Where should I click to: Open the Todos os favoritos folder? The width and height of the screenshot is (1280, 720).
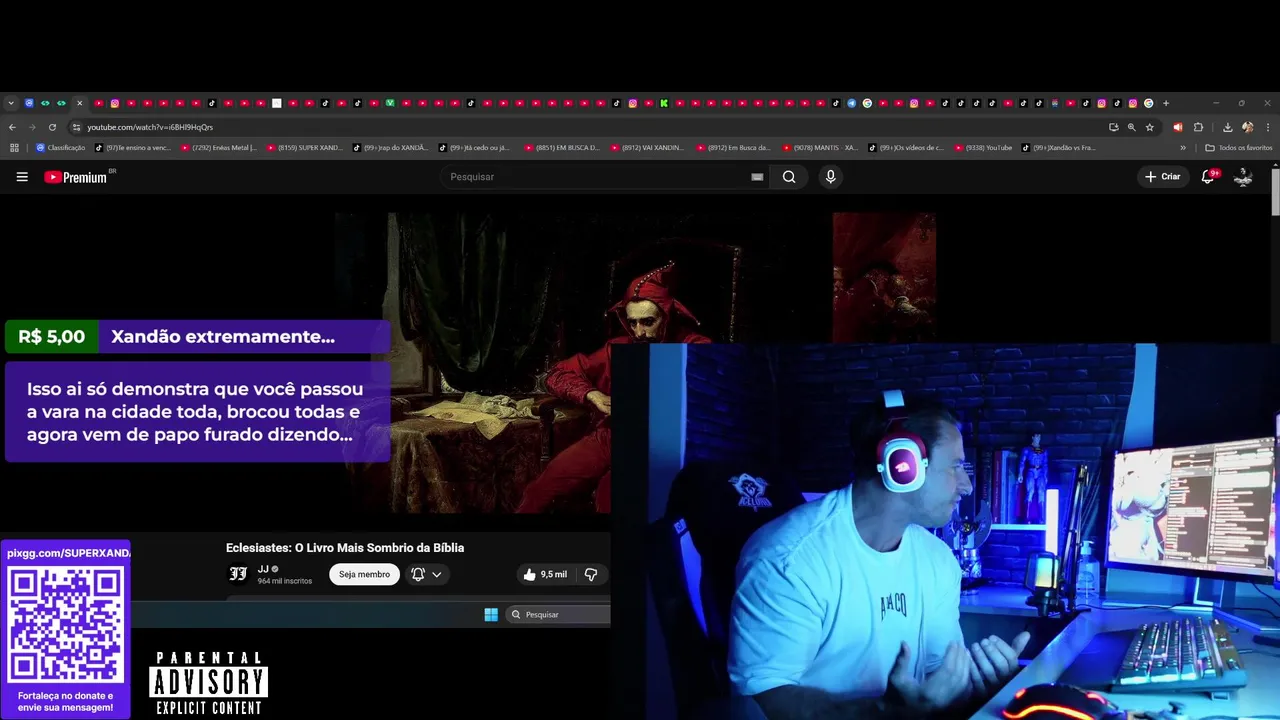coord(1239,148)
